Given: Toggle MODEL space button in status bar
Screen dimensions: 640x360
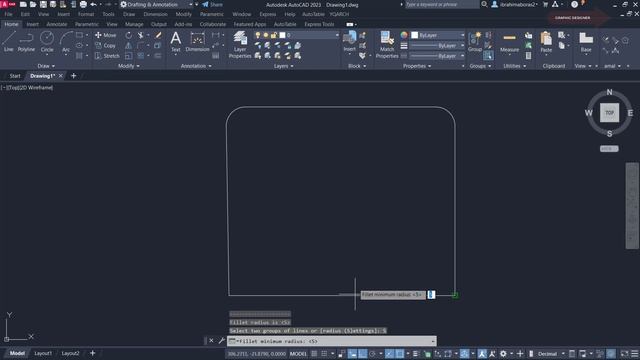Looking at the screenshot, I should pos(298,353).
